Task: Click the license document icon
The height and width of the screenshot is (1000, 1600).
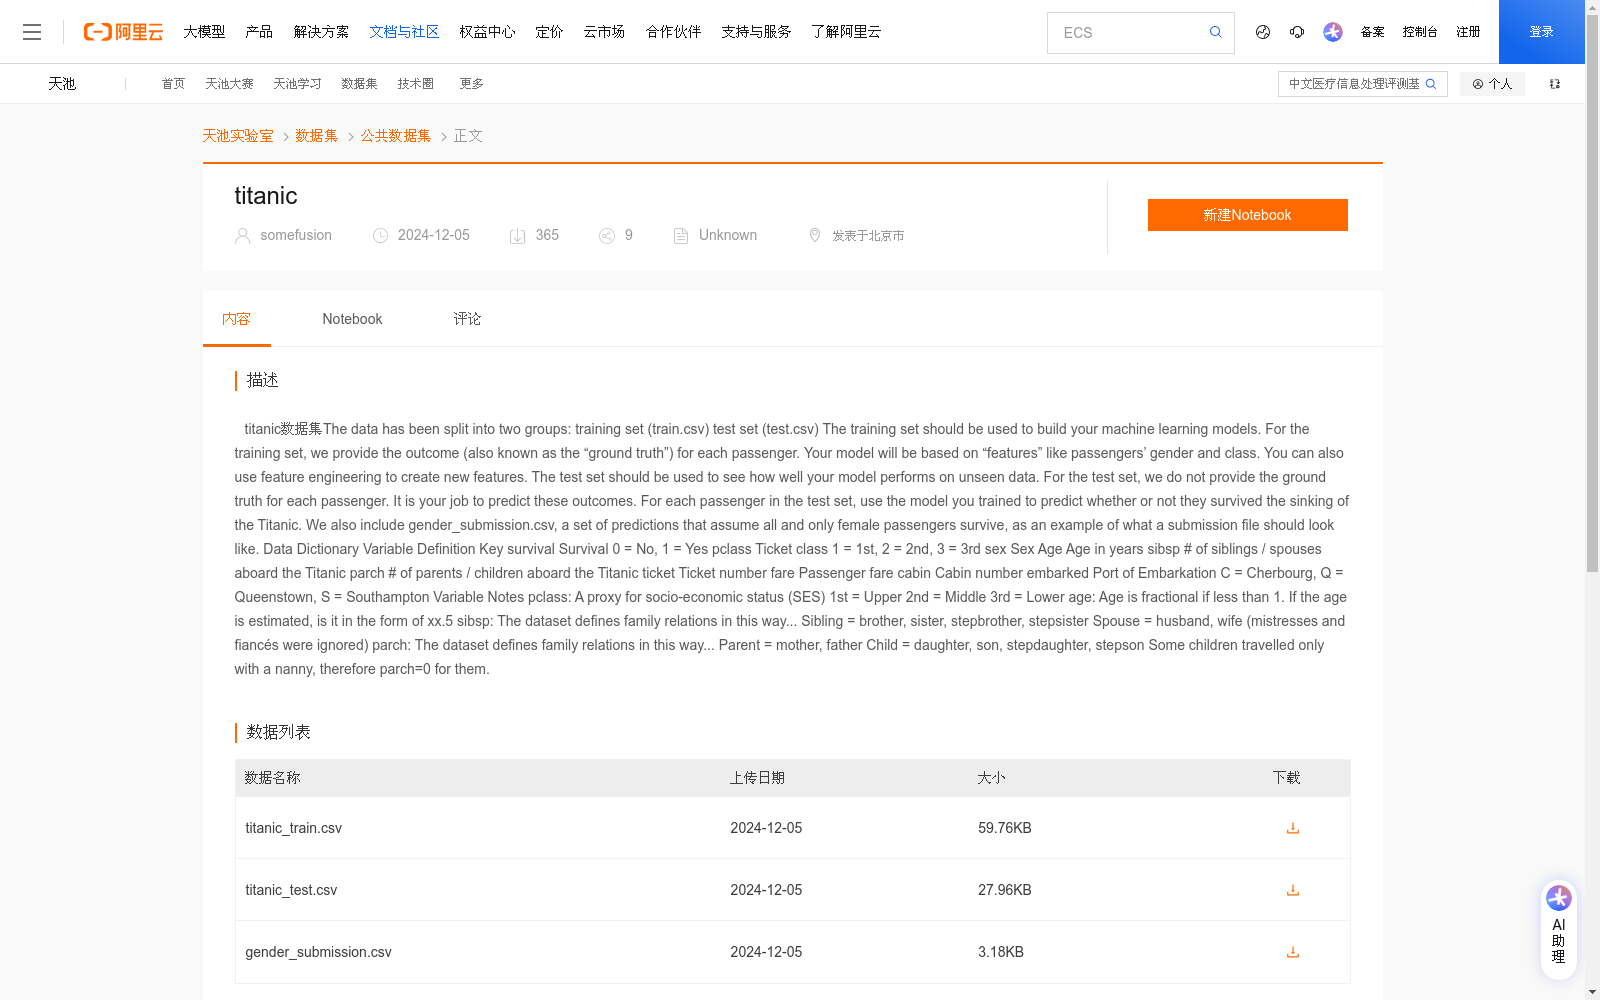Action: click(681, 236)
